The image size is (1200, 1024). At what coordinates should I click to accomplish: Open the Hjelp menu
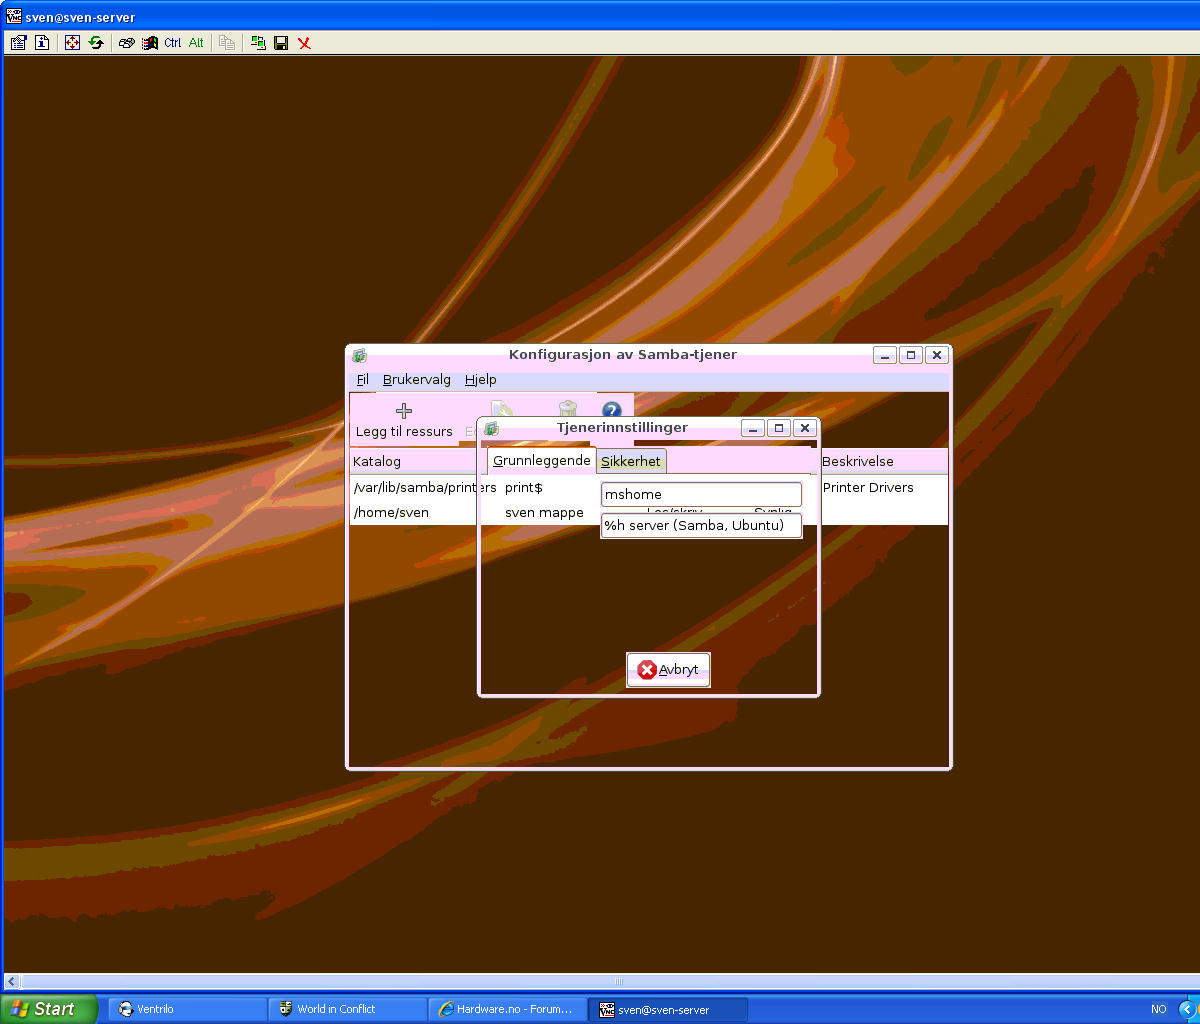[481, 380]
